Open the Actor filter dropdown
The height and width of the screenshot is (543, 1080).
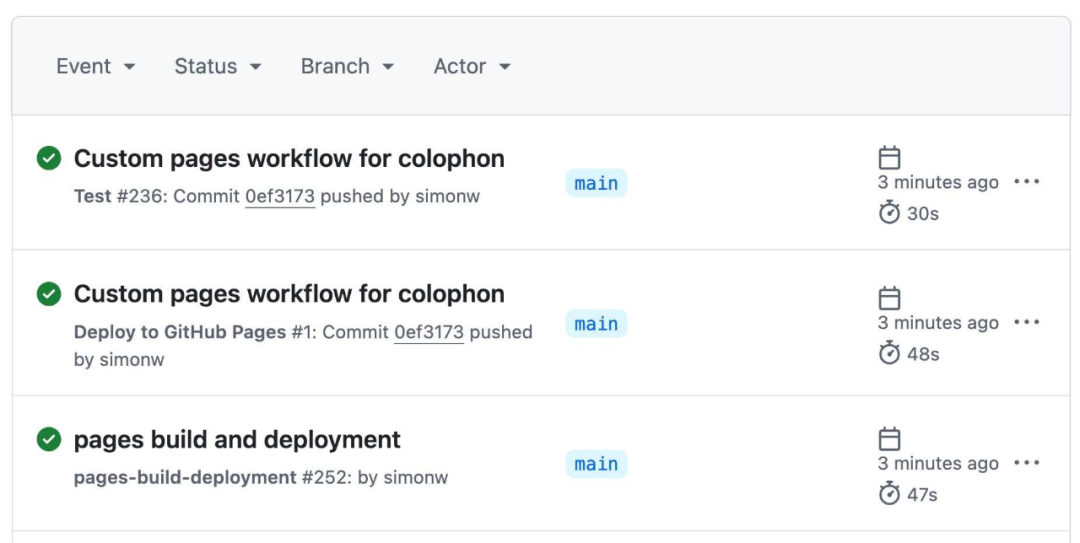tap(472, 66)
